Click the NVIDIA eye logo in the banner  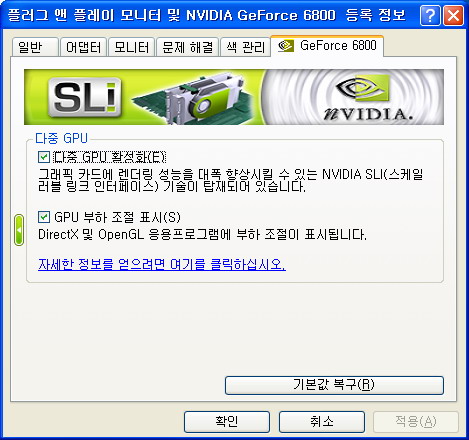coord(363,88)
